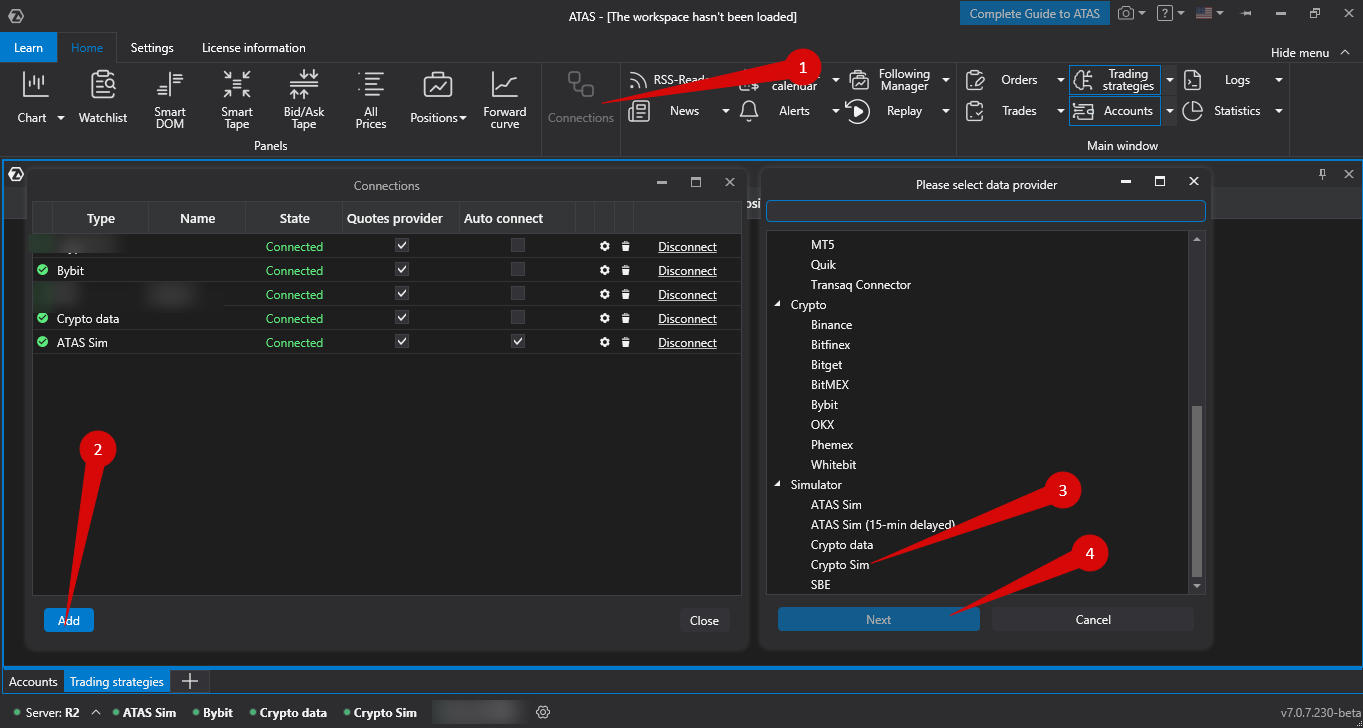Switch to the Accounts bottom tab
The image size is (1363, 728).
(34, 682)
